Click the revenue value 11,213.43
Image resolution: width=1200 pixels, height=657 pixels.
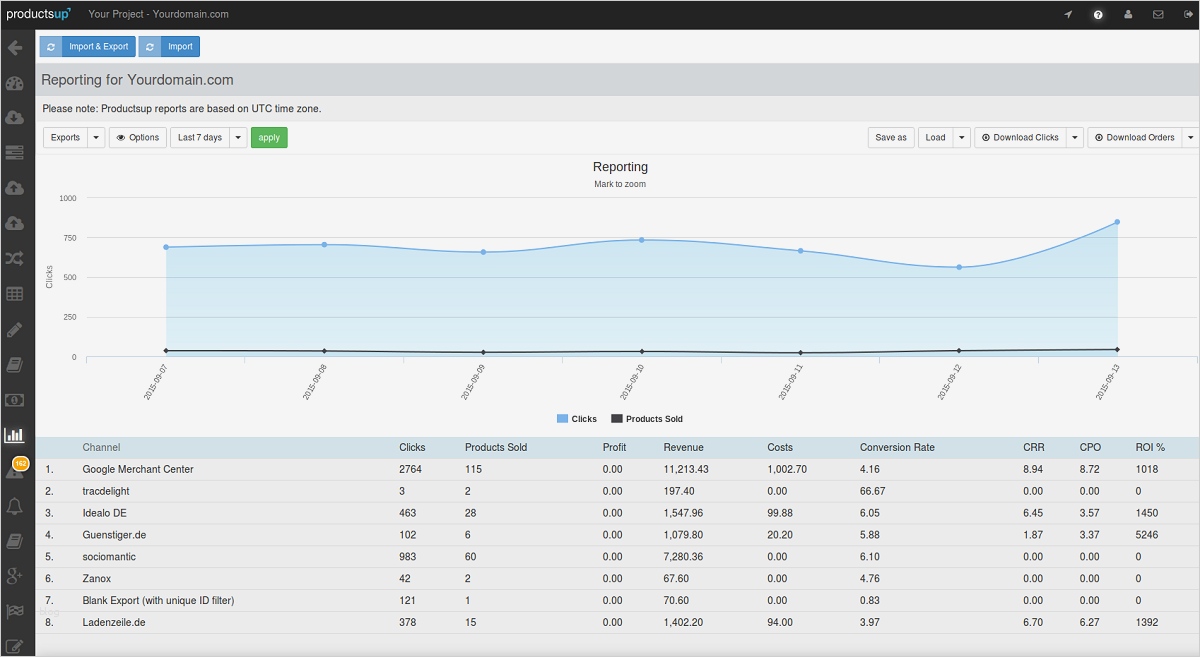click(x=686, y=469)
